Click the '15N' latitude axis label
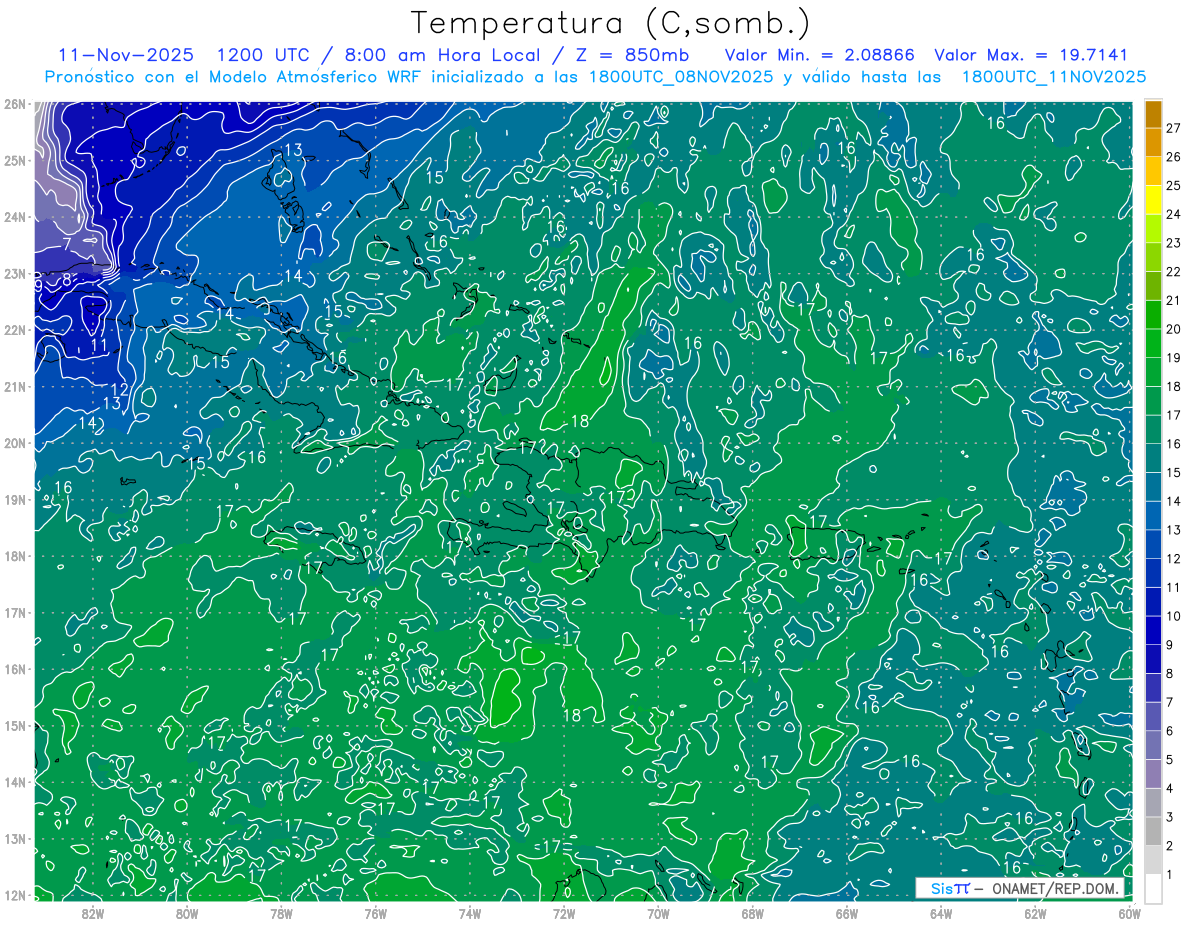Image resolution: width=1200 pixels, height=927 pixels. coord(15,725)
